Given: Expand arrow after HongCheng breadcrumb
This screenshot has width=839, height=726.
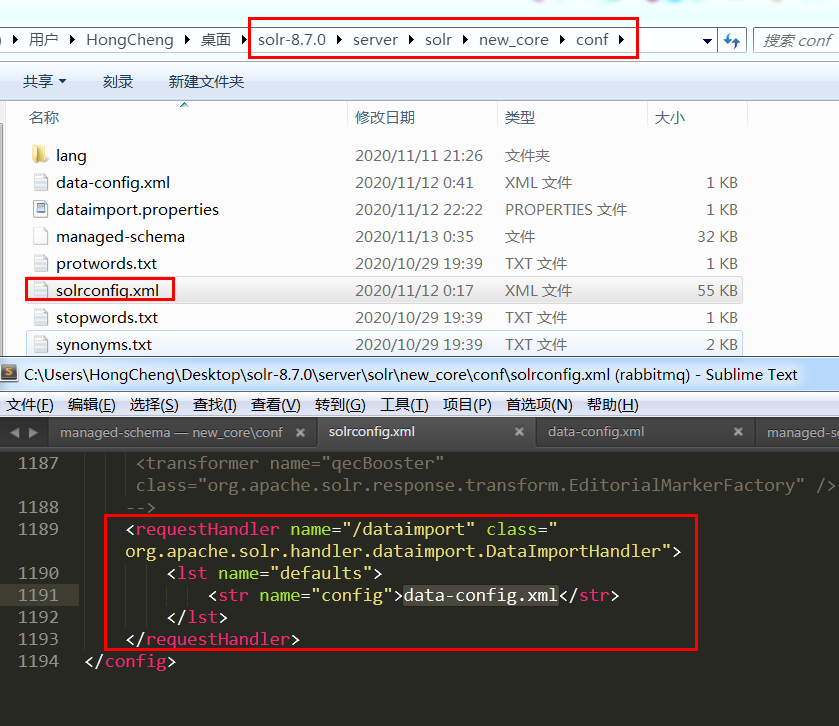Looking at the screenshot, I should point(187,40).
